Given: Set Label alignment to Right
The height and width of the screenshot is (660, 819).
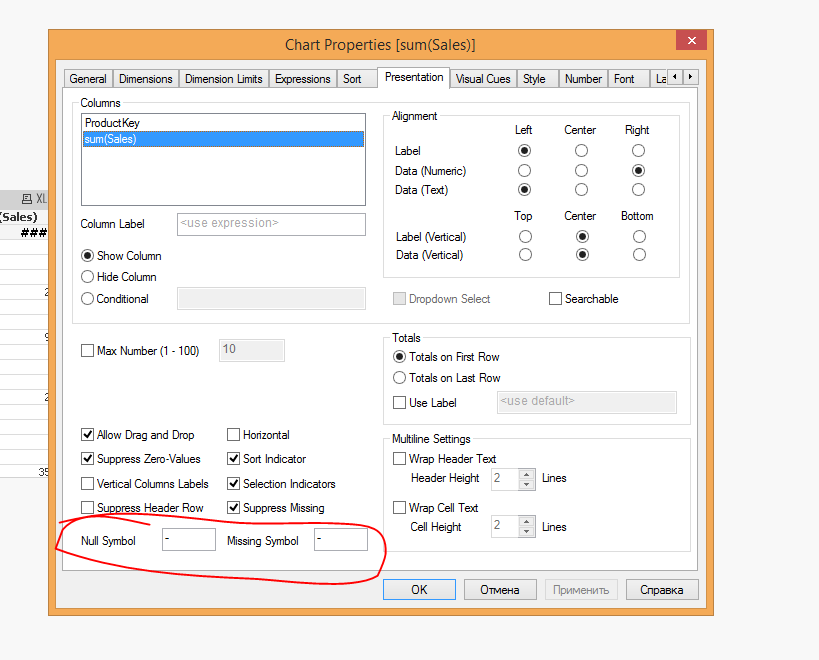Looking at the screenshot, I should (x=638, y=151).
